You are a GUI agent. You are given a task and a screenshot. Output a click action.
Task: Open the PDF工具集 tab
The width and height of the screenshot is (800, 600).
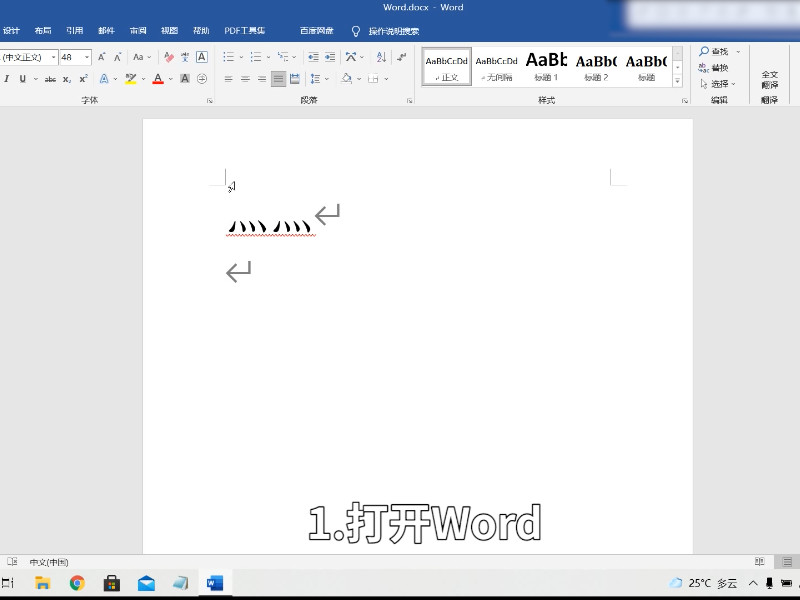click(x=245, y=31)
